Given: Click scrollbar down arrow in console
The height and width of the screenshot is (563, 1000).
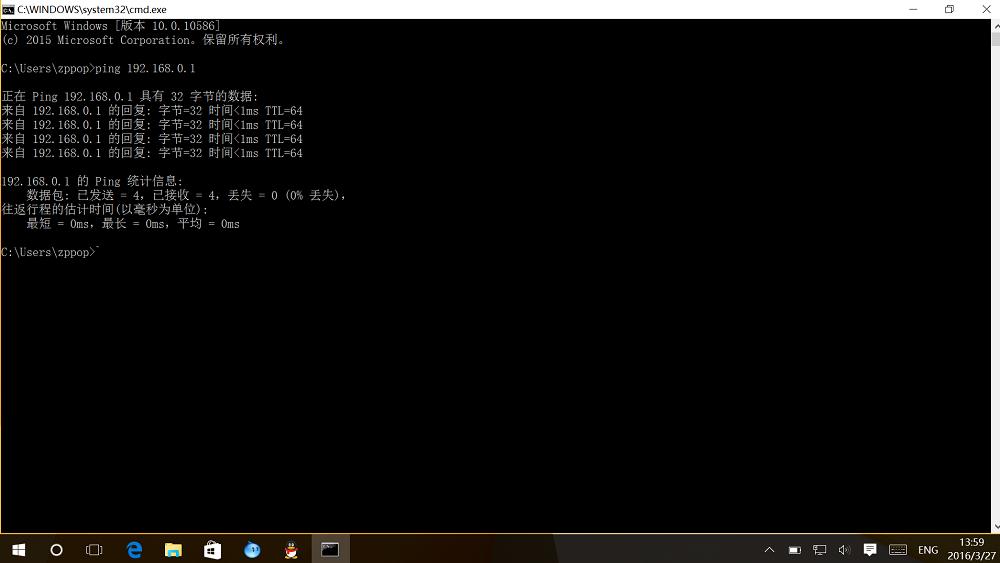Looking at the screenshot, I should [x=996, y=527].
